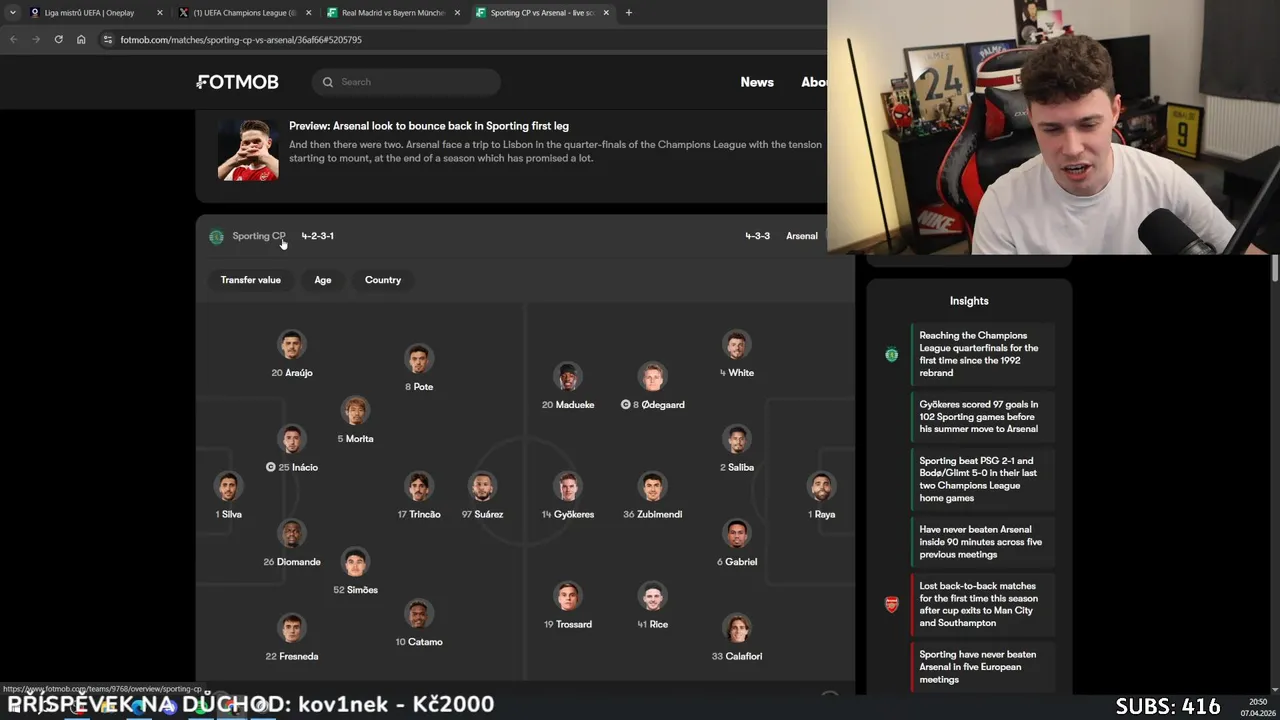Select Morita's player avatar
This screenshot has width=1280, height=720.
(x=355, y=411)
